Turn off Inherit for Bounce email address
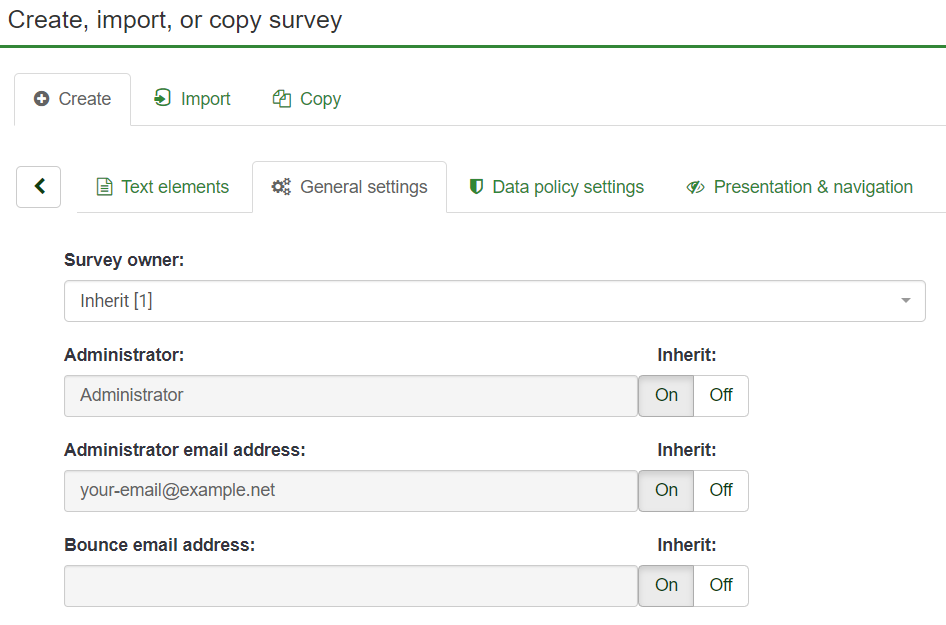The image size is (946, 625). click(x=720, y=585)
